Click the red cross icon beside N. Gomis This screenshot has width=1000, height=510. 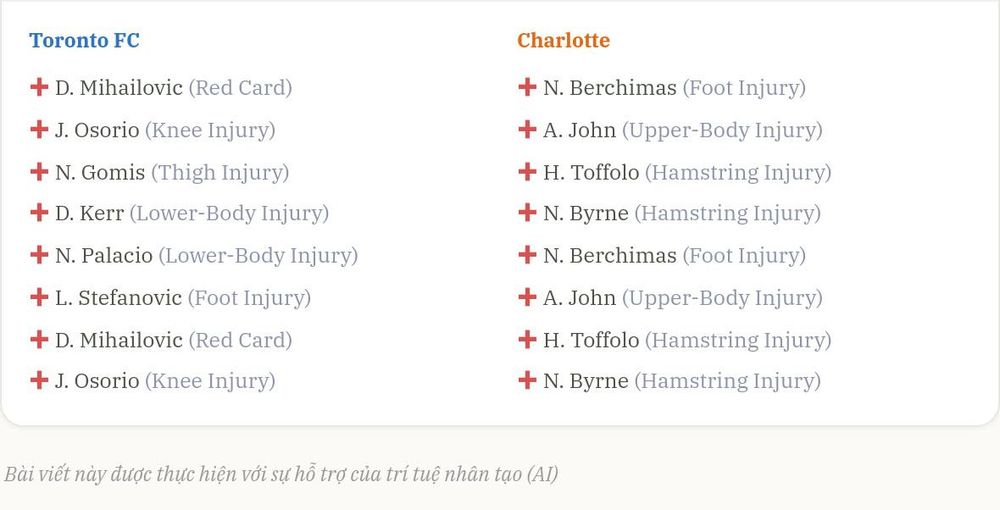point(39,171)
